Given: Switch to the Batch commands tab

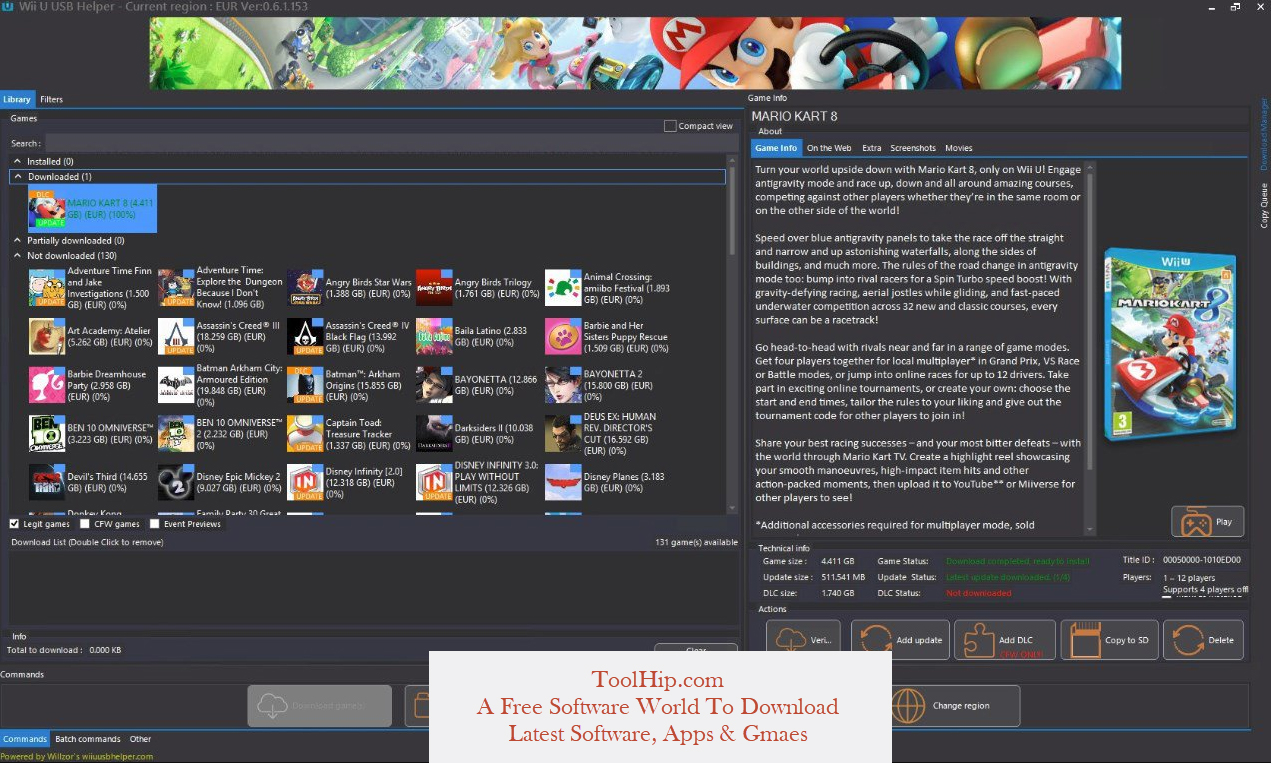Looking at the screenshot, I should click(x=88, y=739).
